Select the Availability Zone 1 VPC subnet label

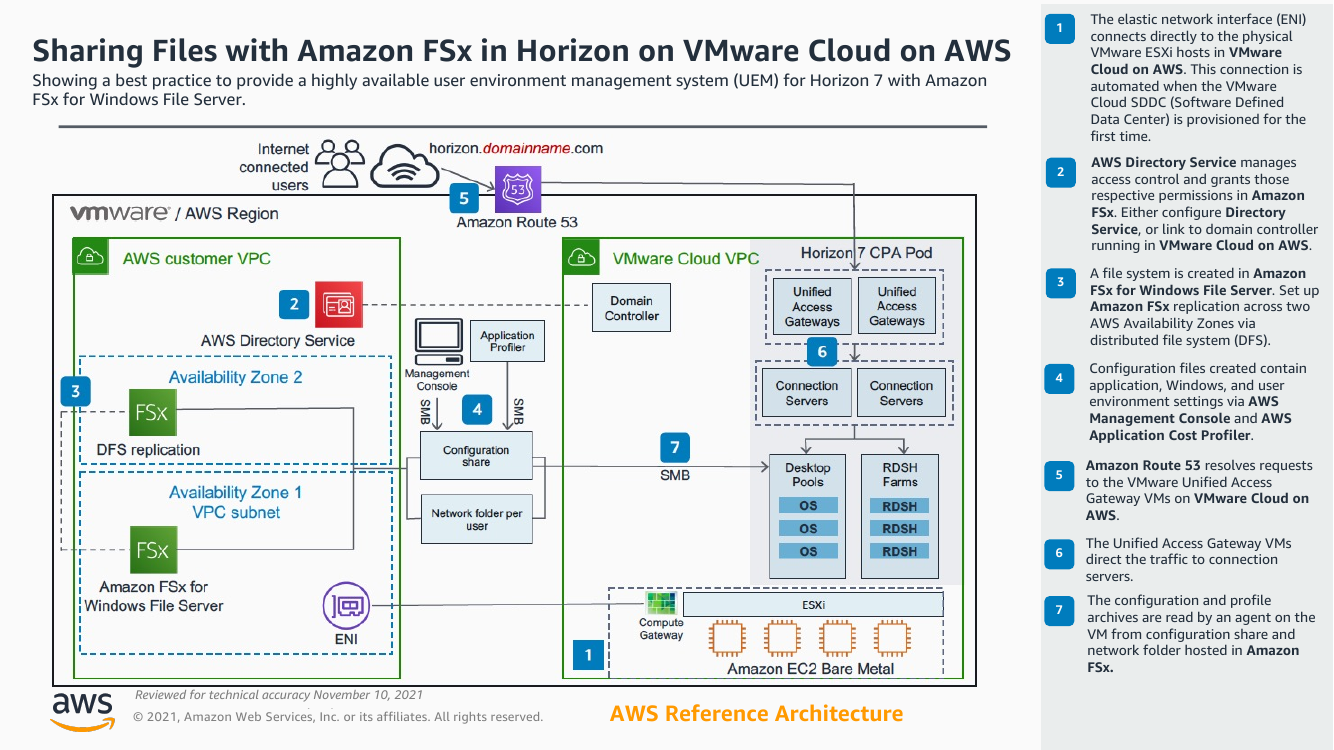[x=236, y=502]
